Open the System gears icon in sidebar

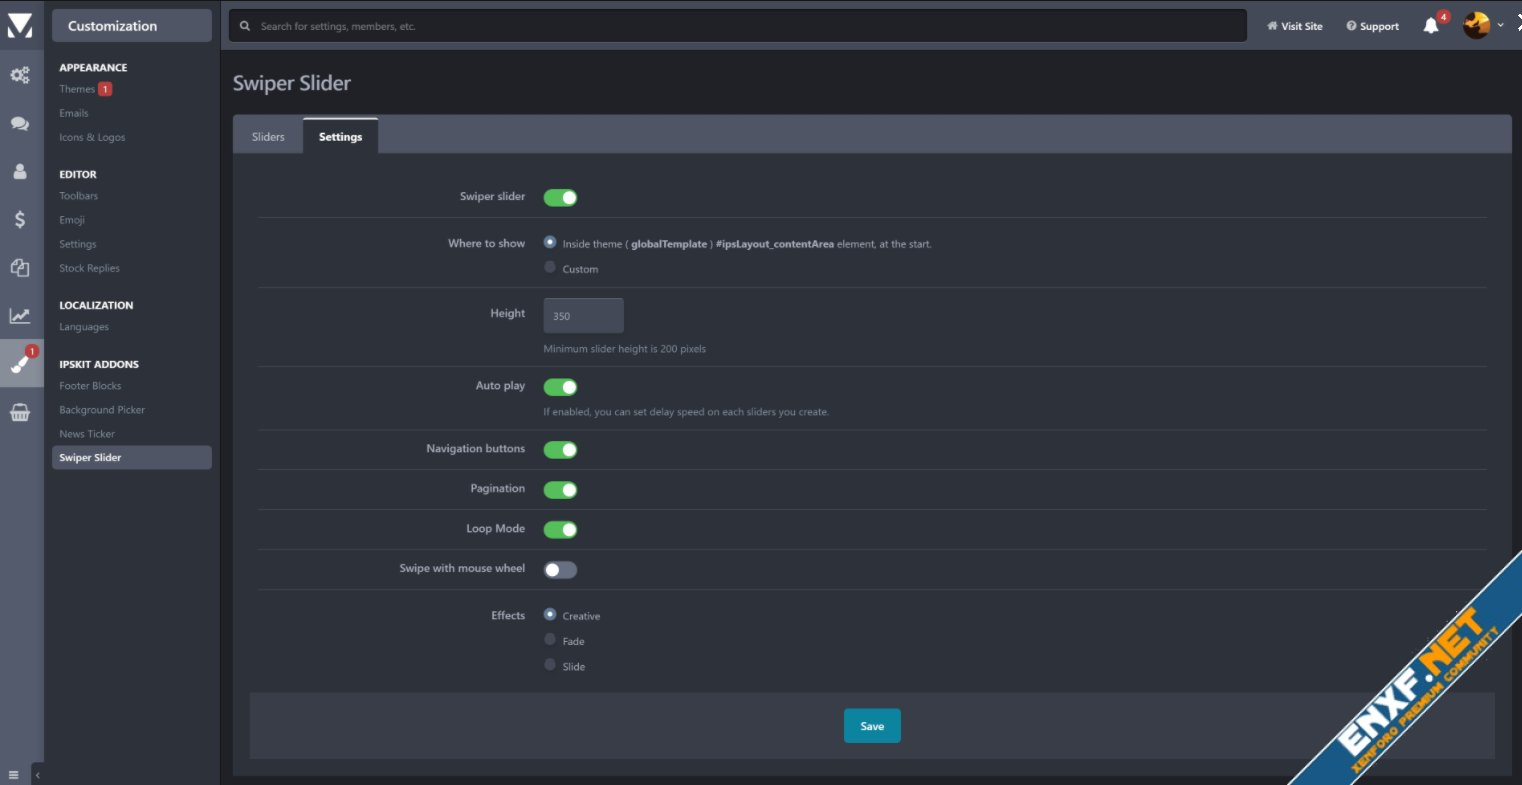[x=20, y=75]
